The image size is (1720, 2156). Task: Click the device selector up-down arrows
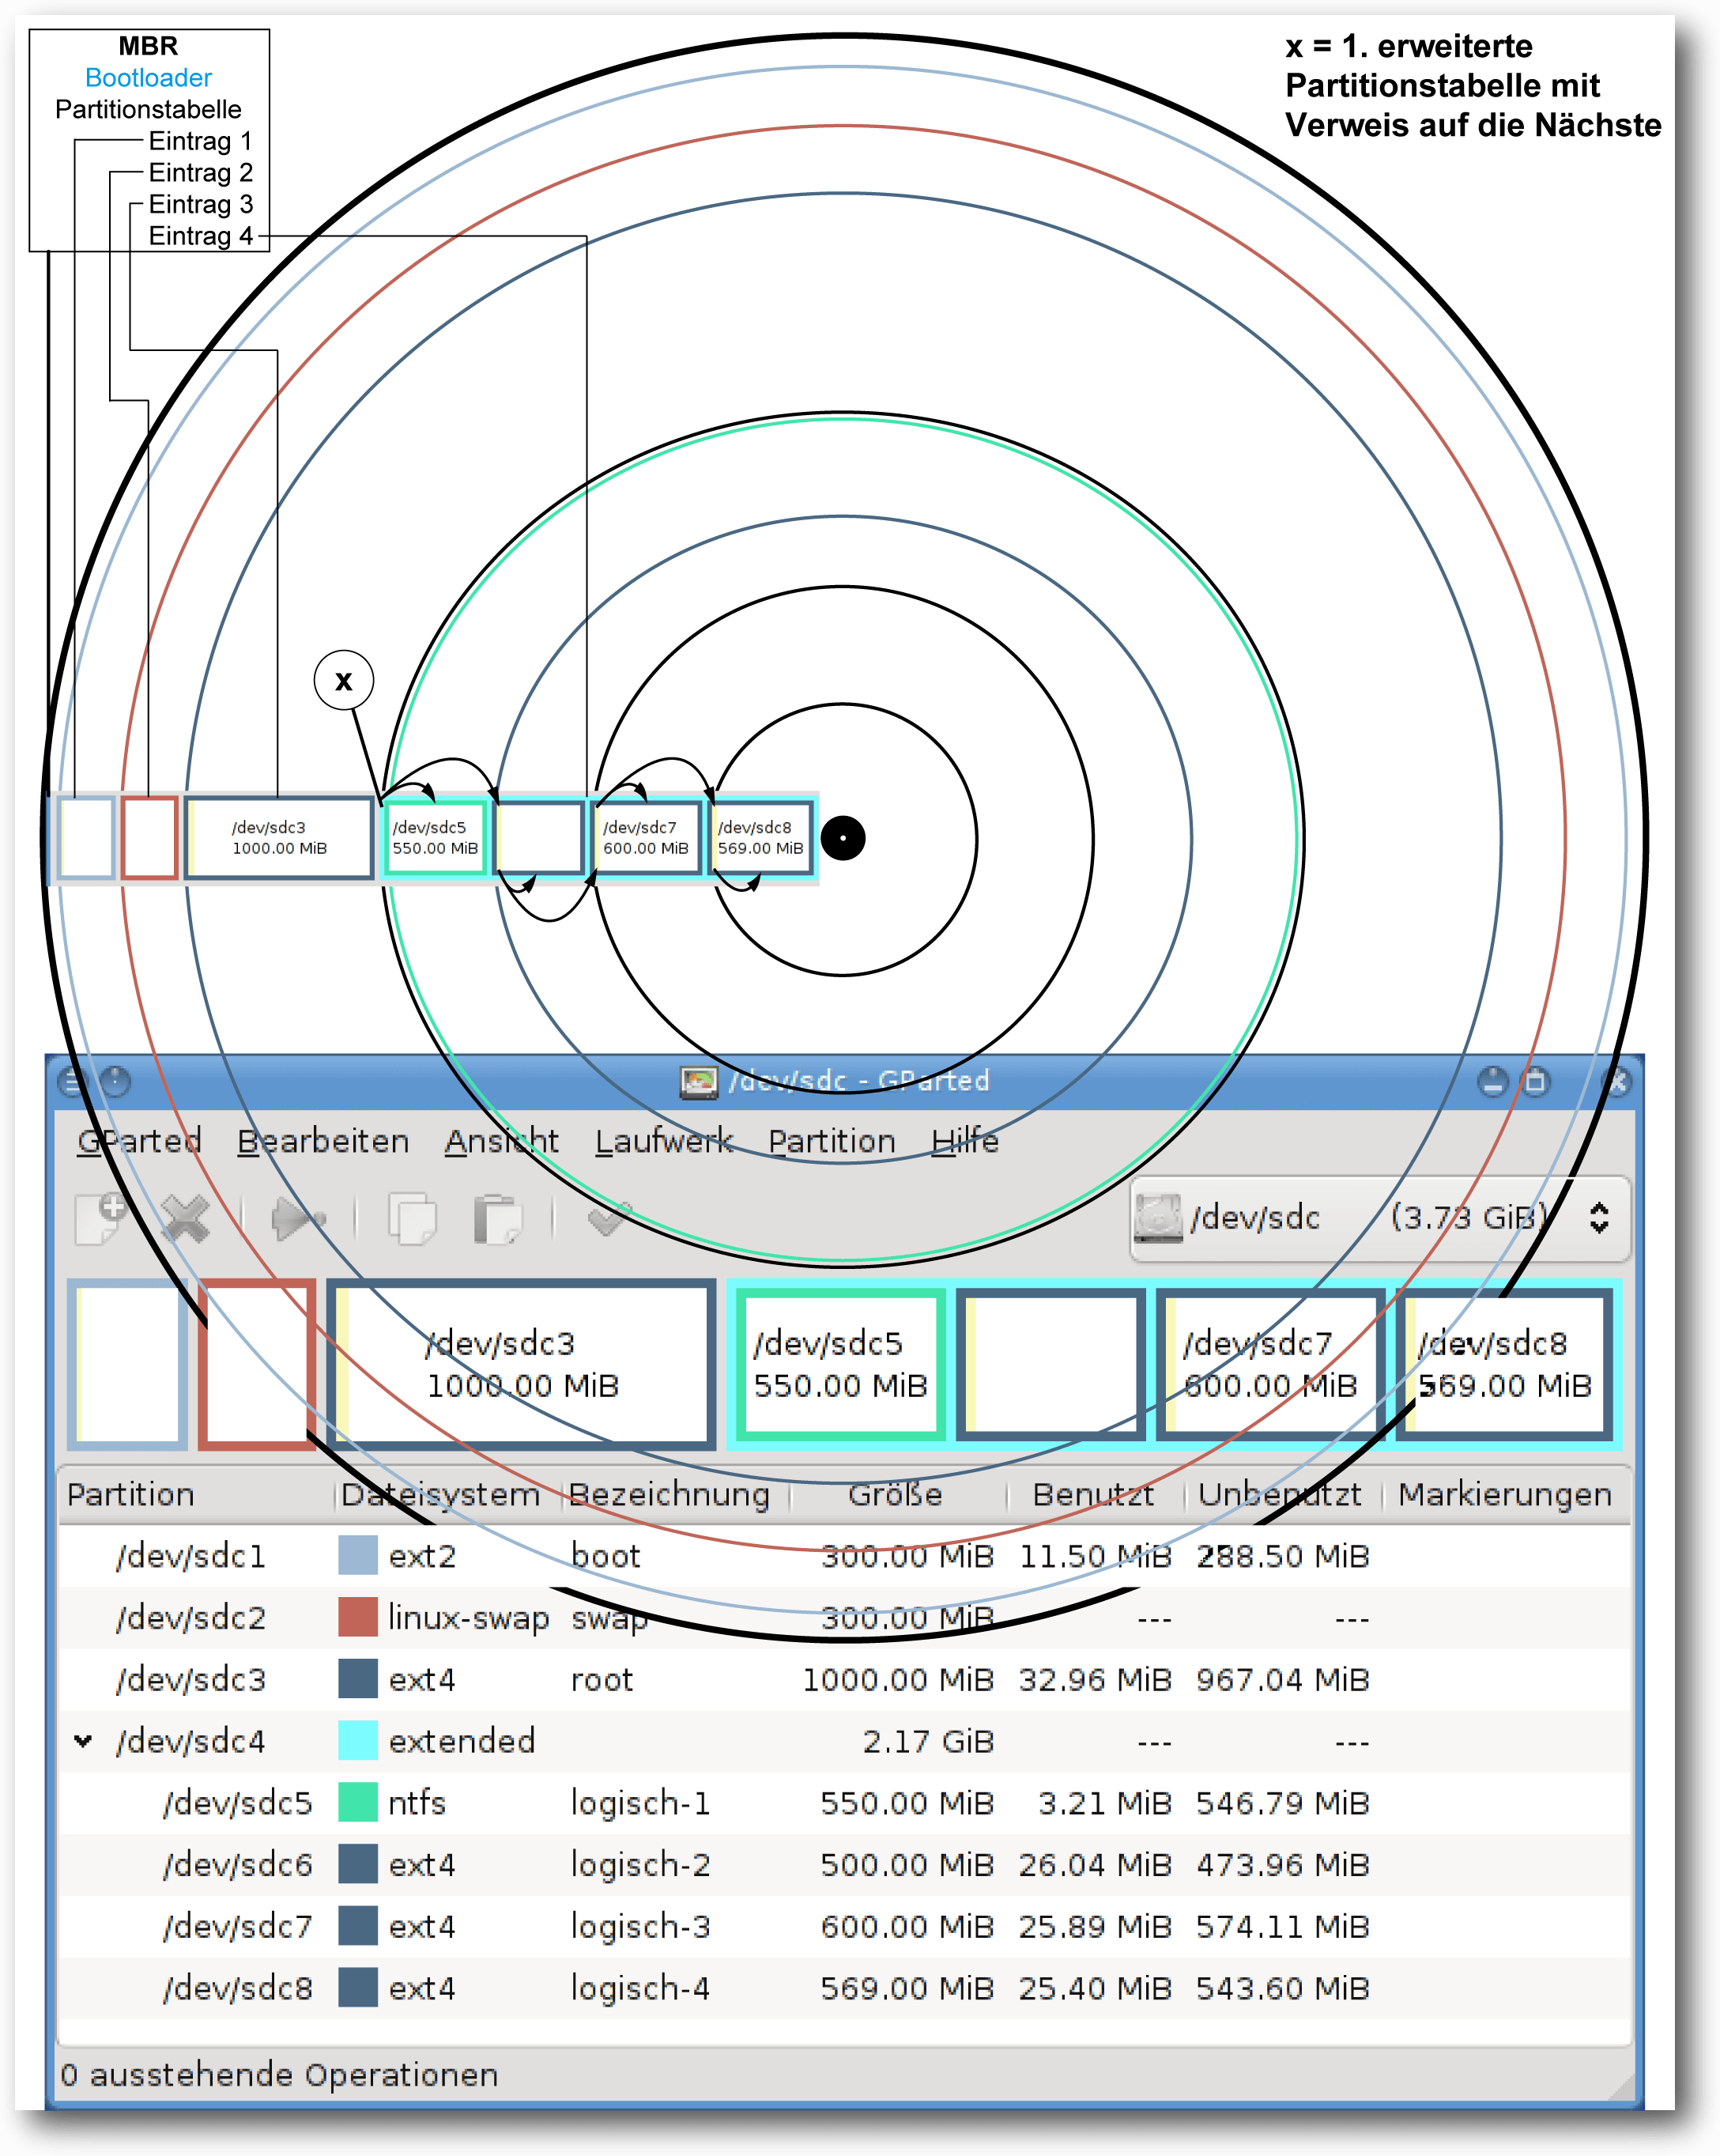pyautogui.click(x=1599, y=1217)
